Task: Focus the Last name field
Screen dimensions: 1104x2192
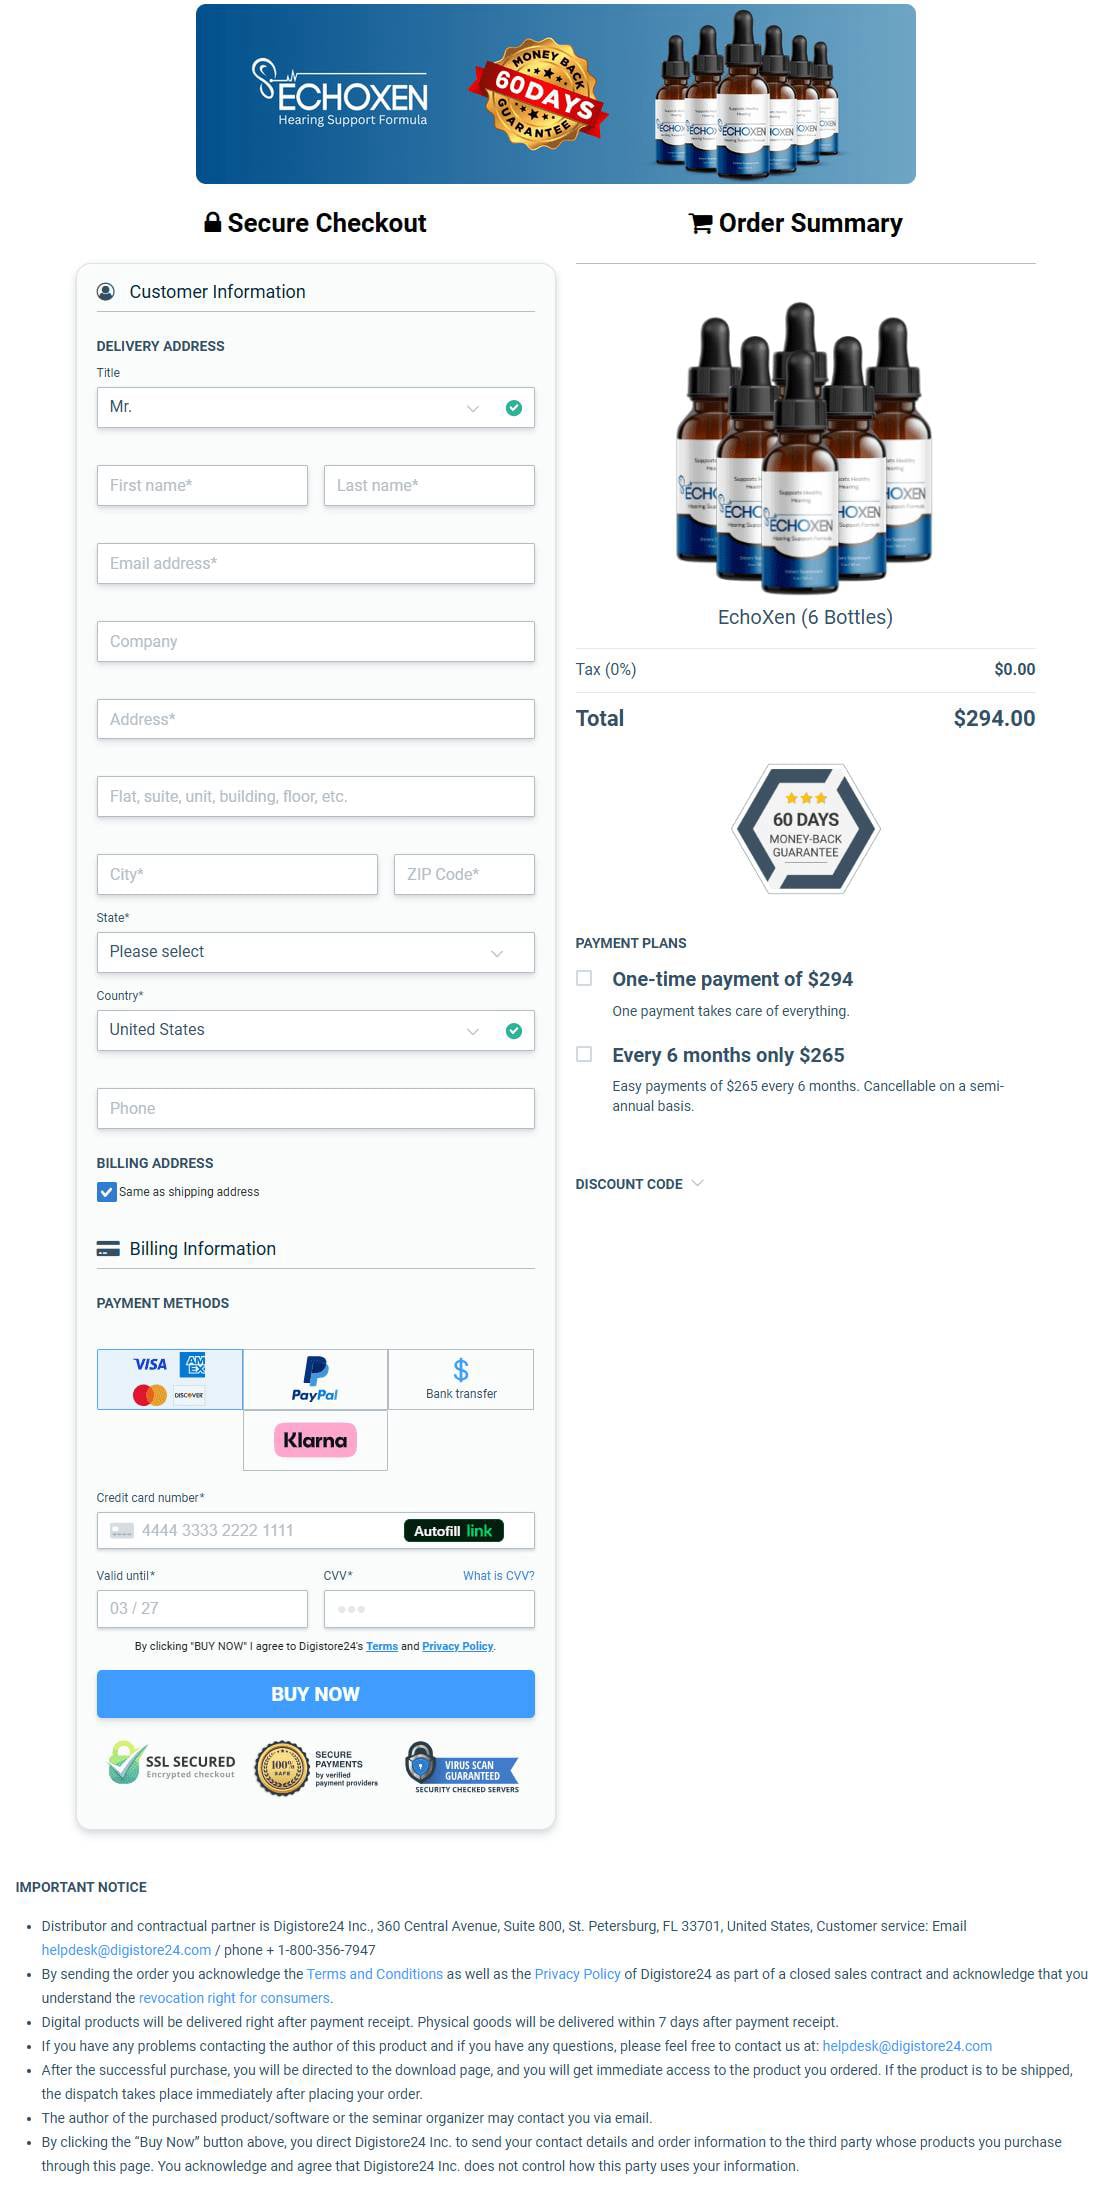Action: (x=429, y=486)
